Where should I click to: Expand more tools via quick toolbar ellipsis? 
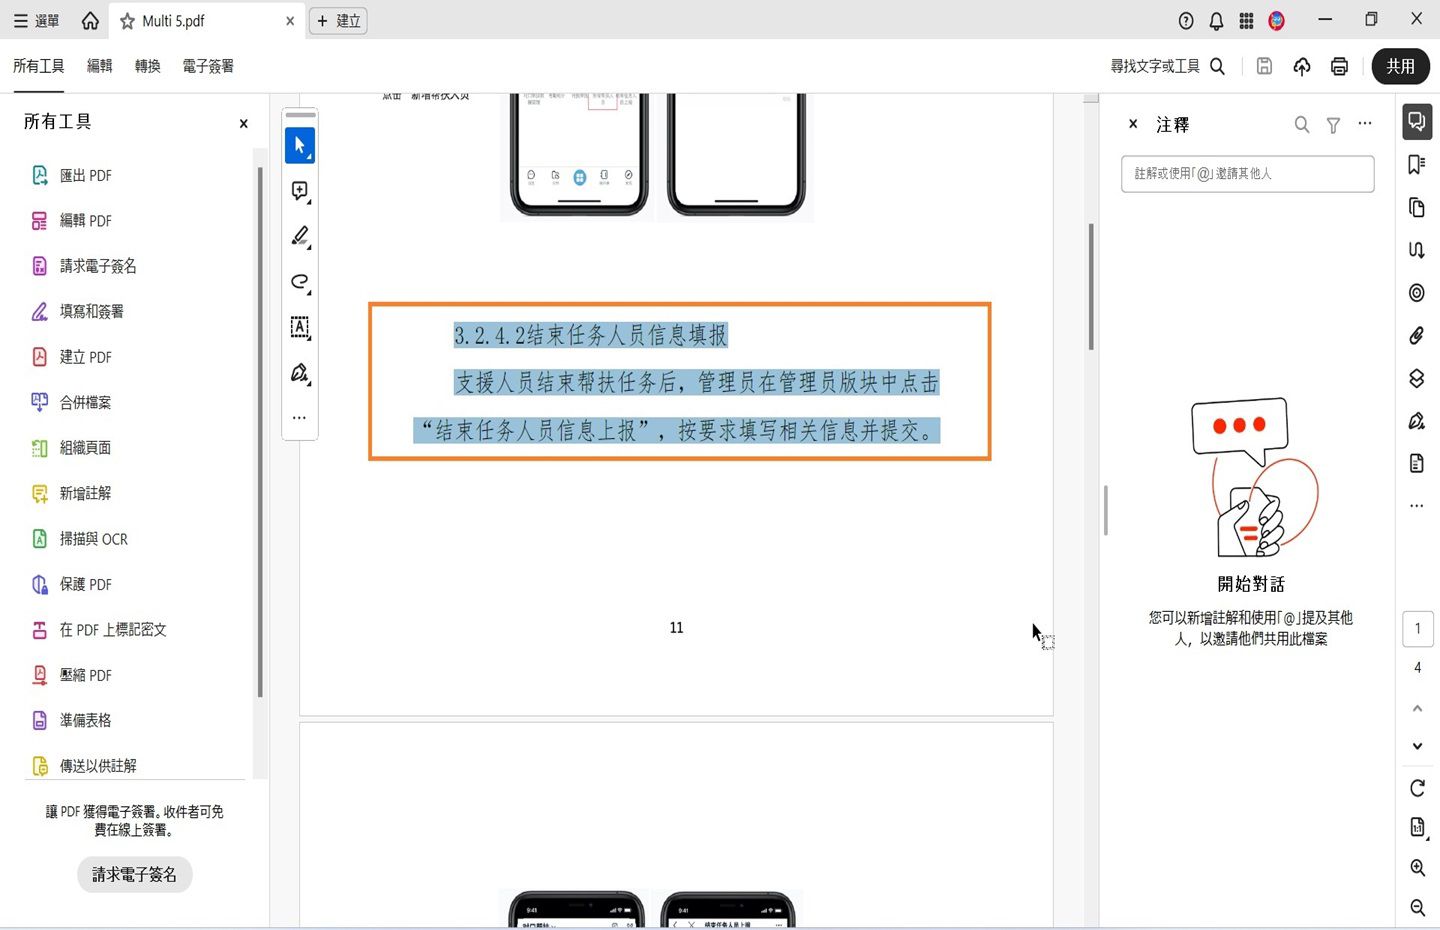pos(300,417)
